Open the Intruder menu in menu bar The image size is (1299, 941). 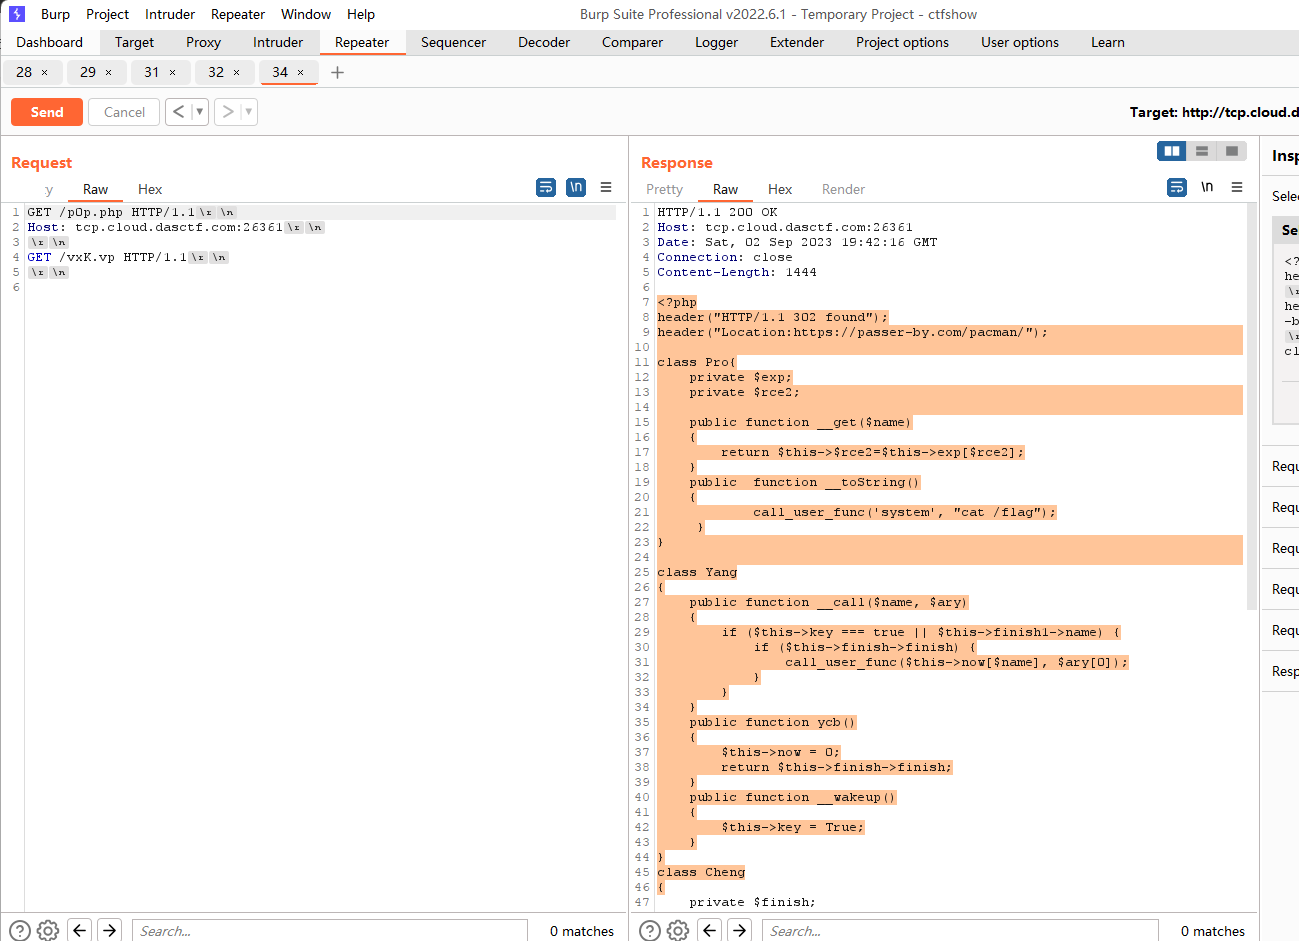pos(170,14)
